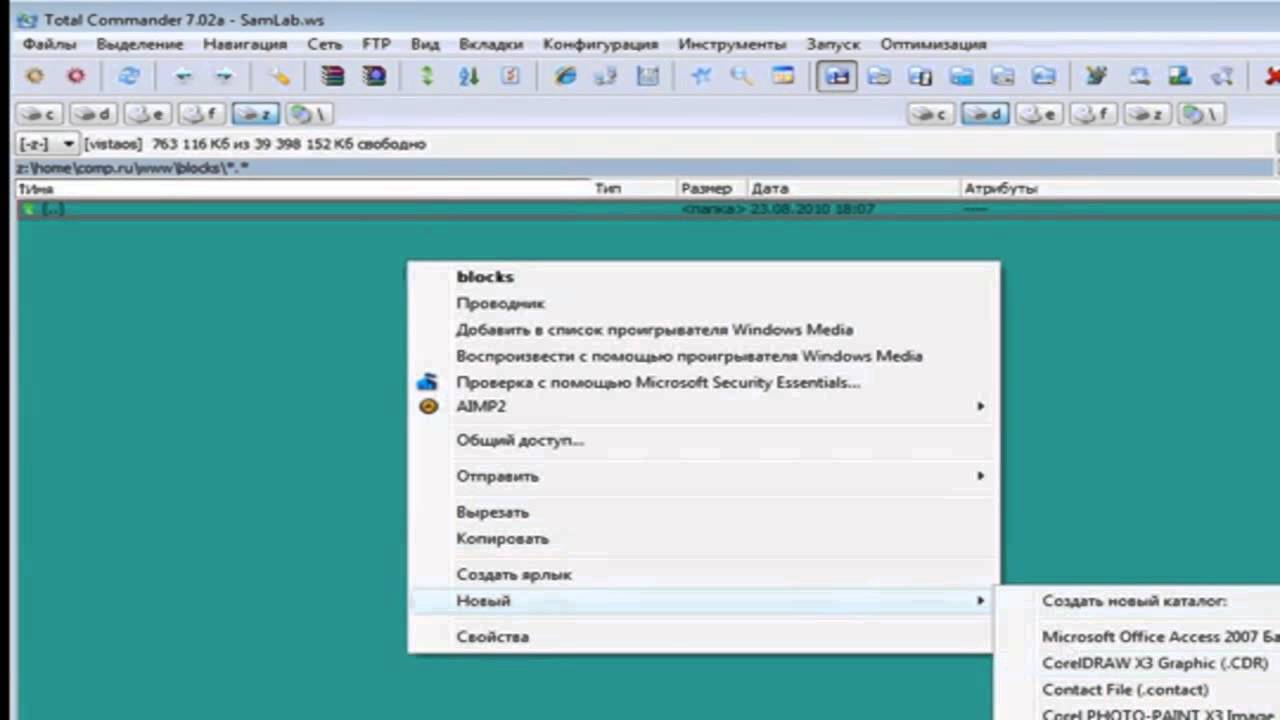Open the Навигация menu

tap(245, 44)
